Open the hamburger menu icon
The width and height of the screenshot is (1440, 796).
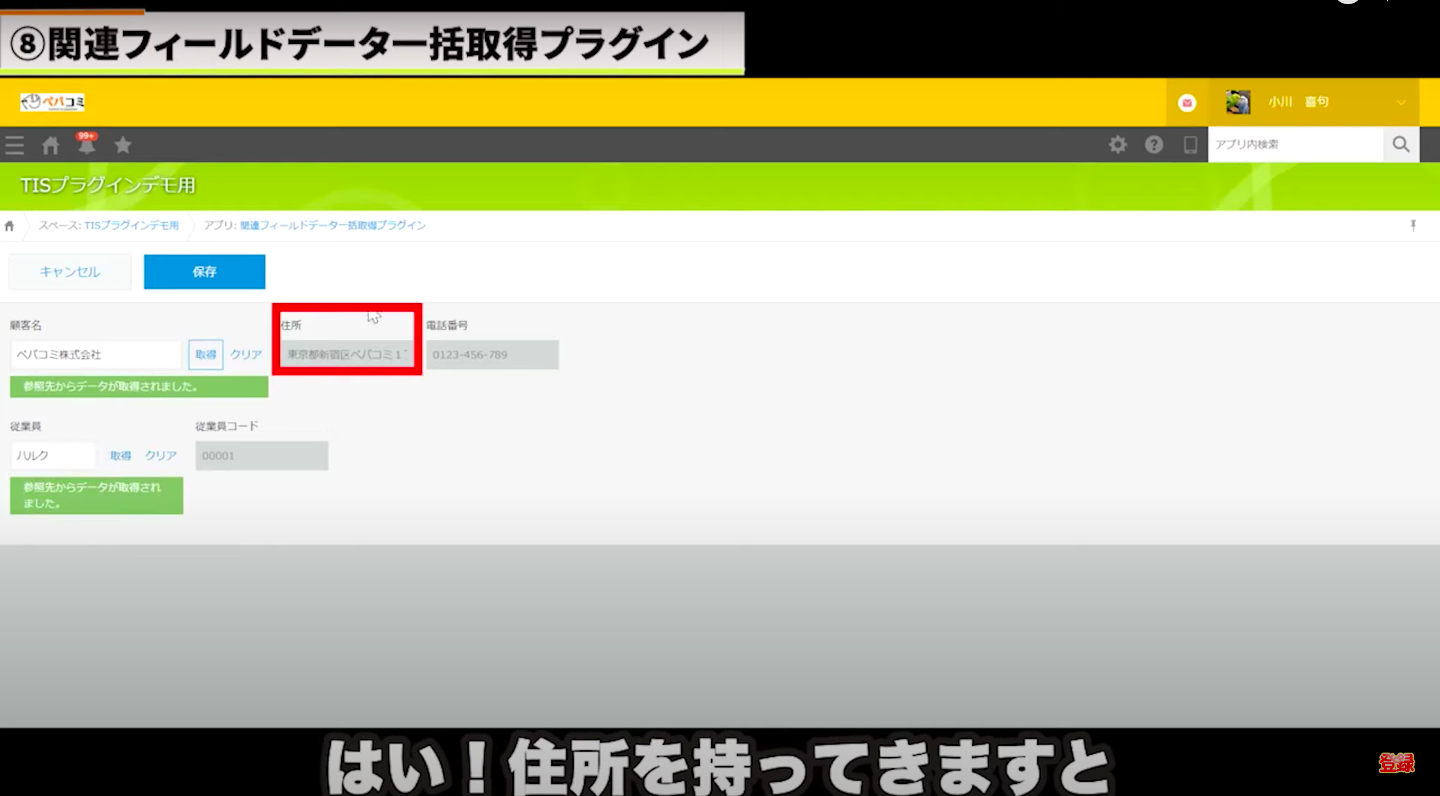14,145
